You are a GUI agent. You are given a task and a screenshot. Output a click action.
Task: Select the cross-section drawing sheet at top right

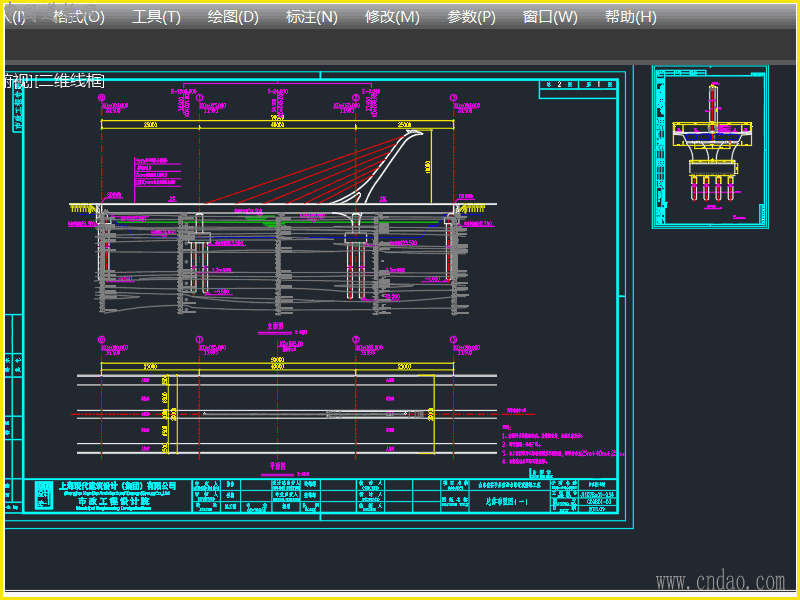[x=714, y=146]
